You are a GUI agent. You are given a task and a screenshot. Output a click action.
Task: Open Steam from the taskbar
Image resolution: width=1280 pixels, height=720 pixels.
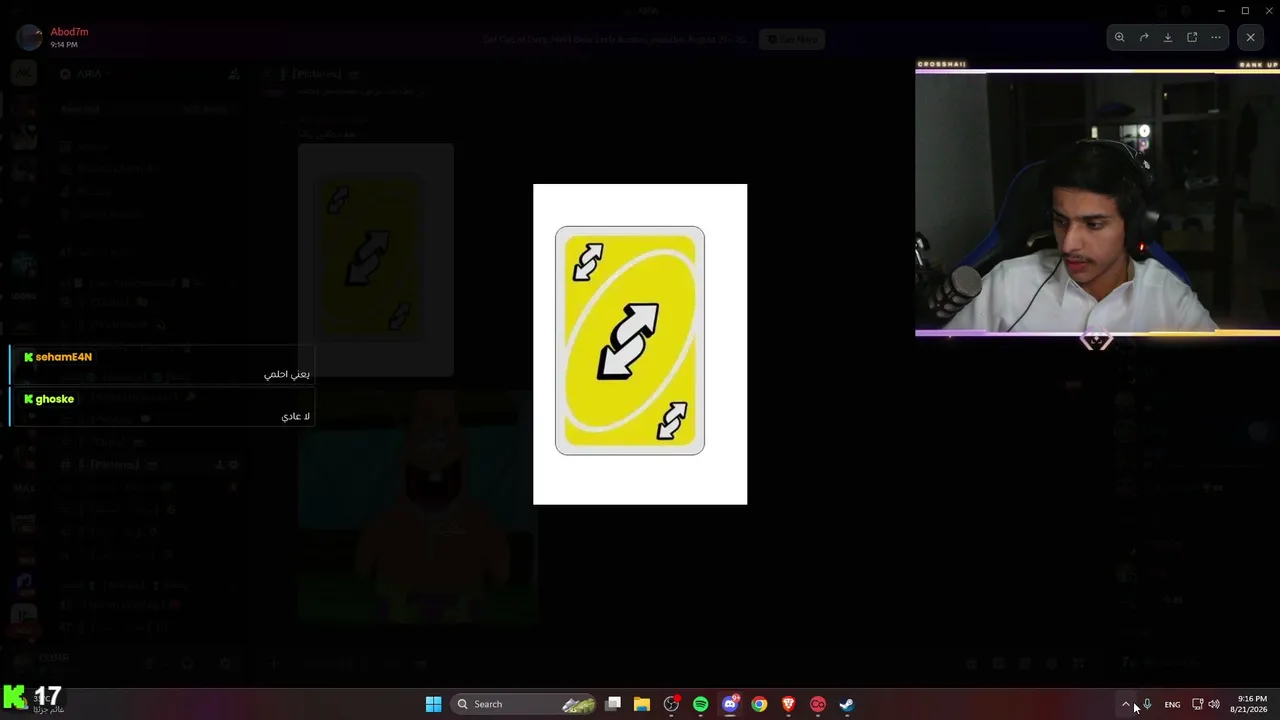(x=846, y=704)
